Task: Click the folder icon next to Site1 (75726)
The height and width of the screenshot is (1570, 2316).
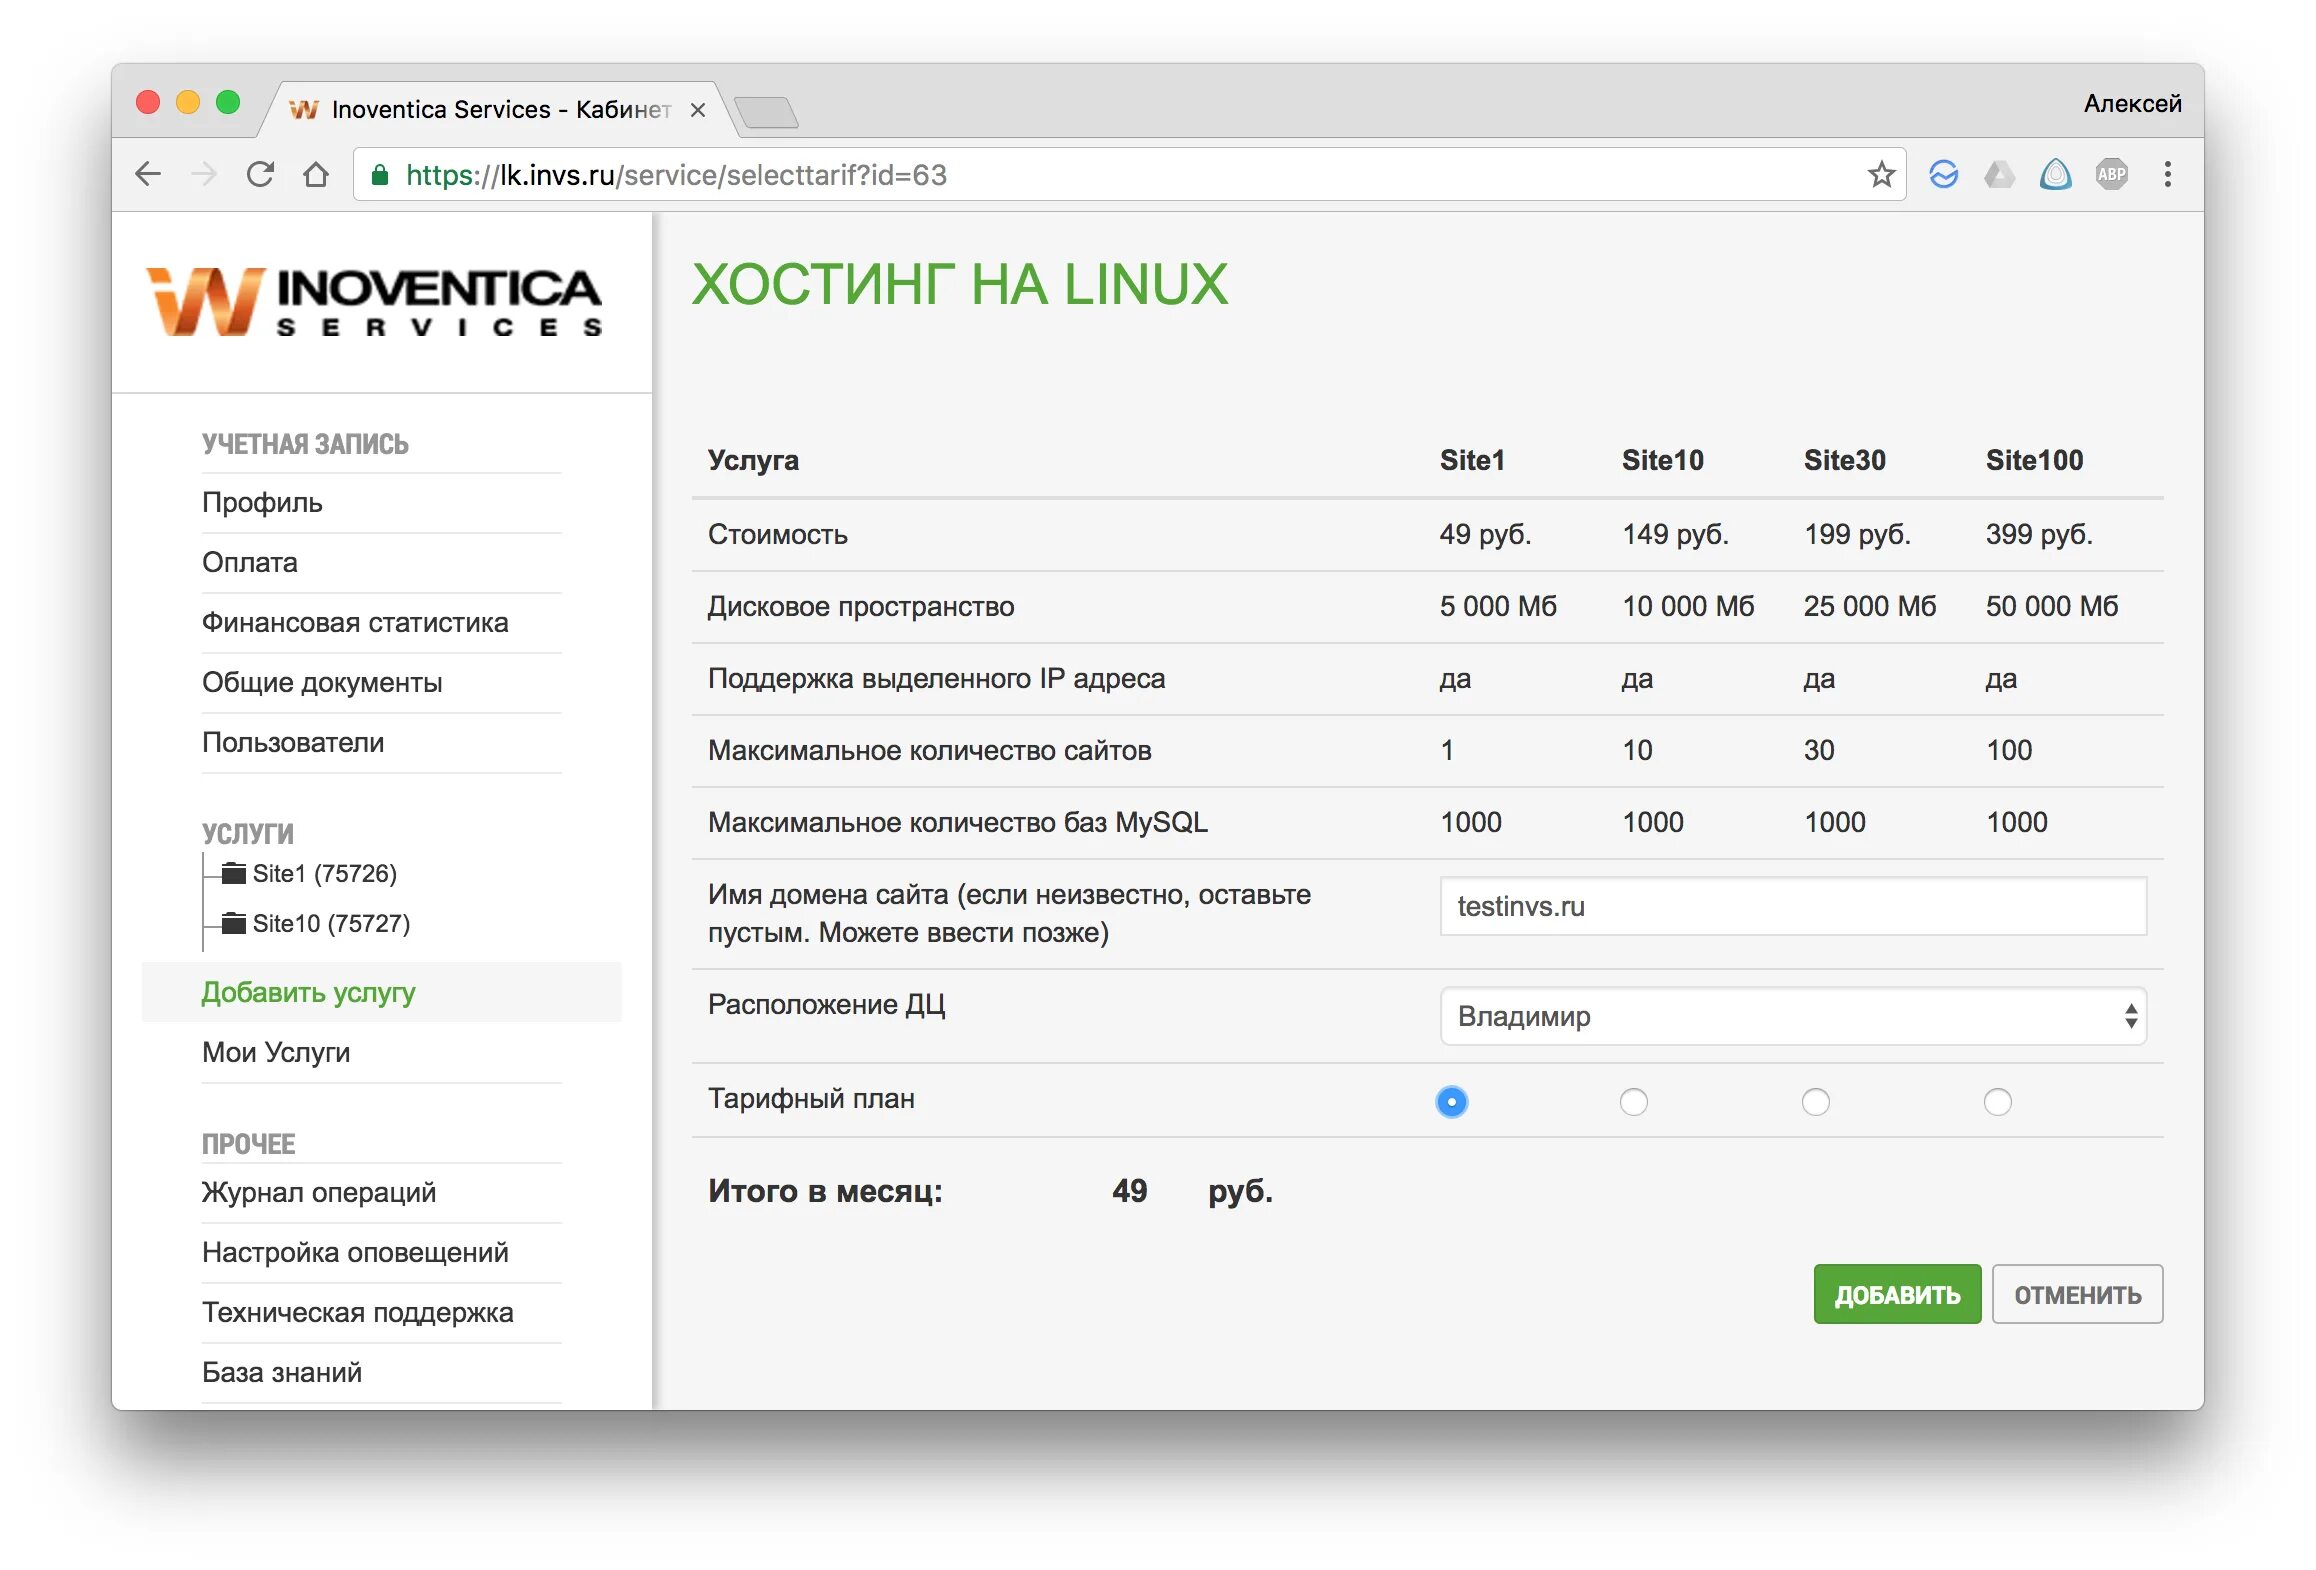Action: (234, 873)
